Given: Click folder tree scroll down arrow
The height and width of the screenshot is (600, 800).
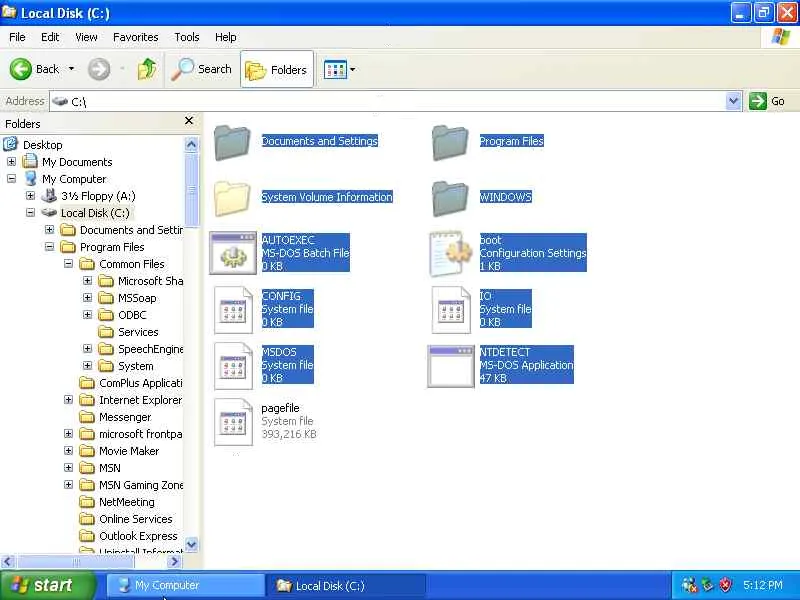Looking at the screenshot, I should (191, 544).
